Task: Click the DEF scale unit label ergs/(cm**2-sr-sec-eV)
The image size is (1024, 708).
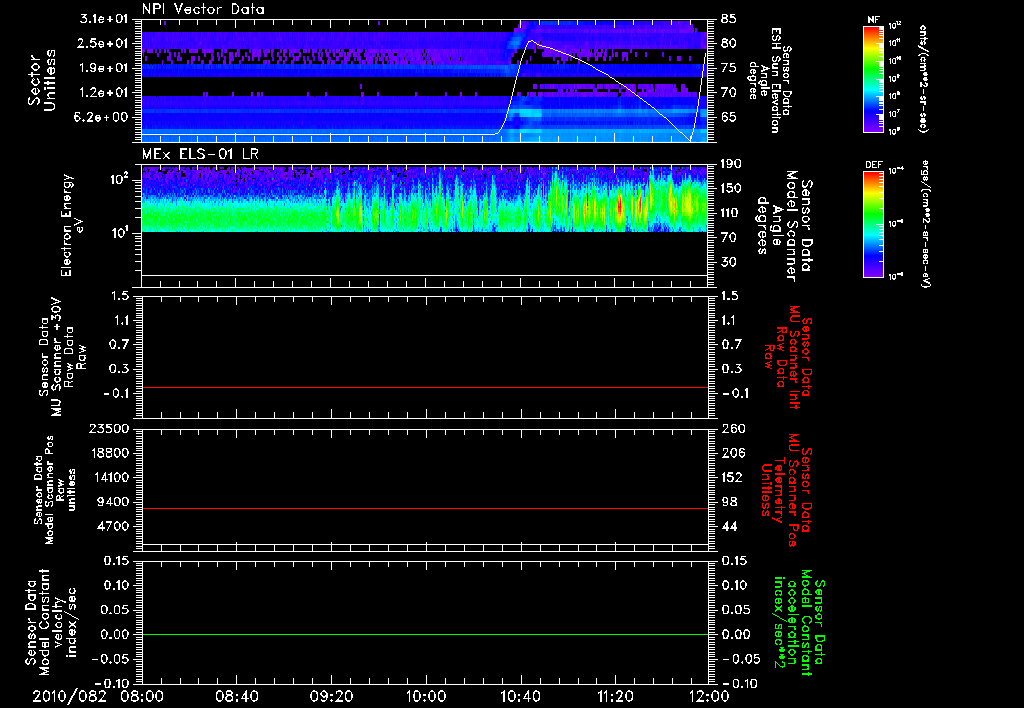Action: 927,224
